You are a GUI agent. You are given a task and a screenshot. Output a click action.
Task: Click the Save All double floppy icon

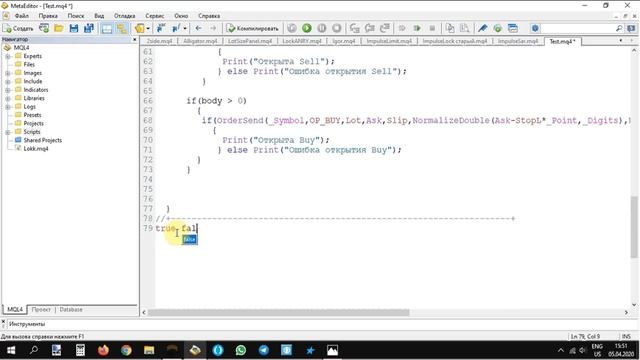[x=89, y=28]
